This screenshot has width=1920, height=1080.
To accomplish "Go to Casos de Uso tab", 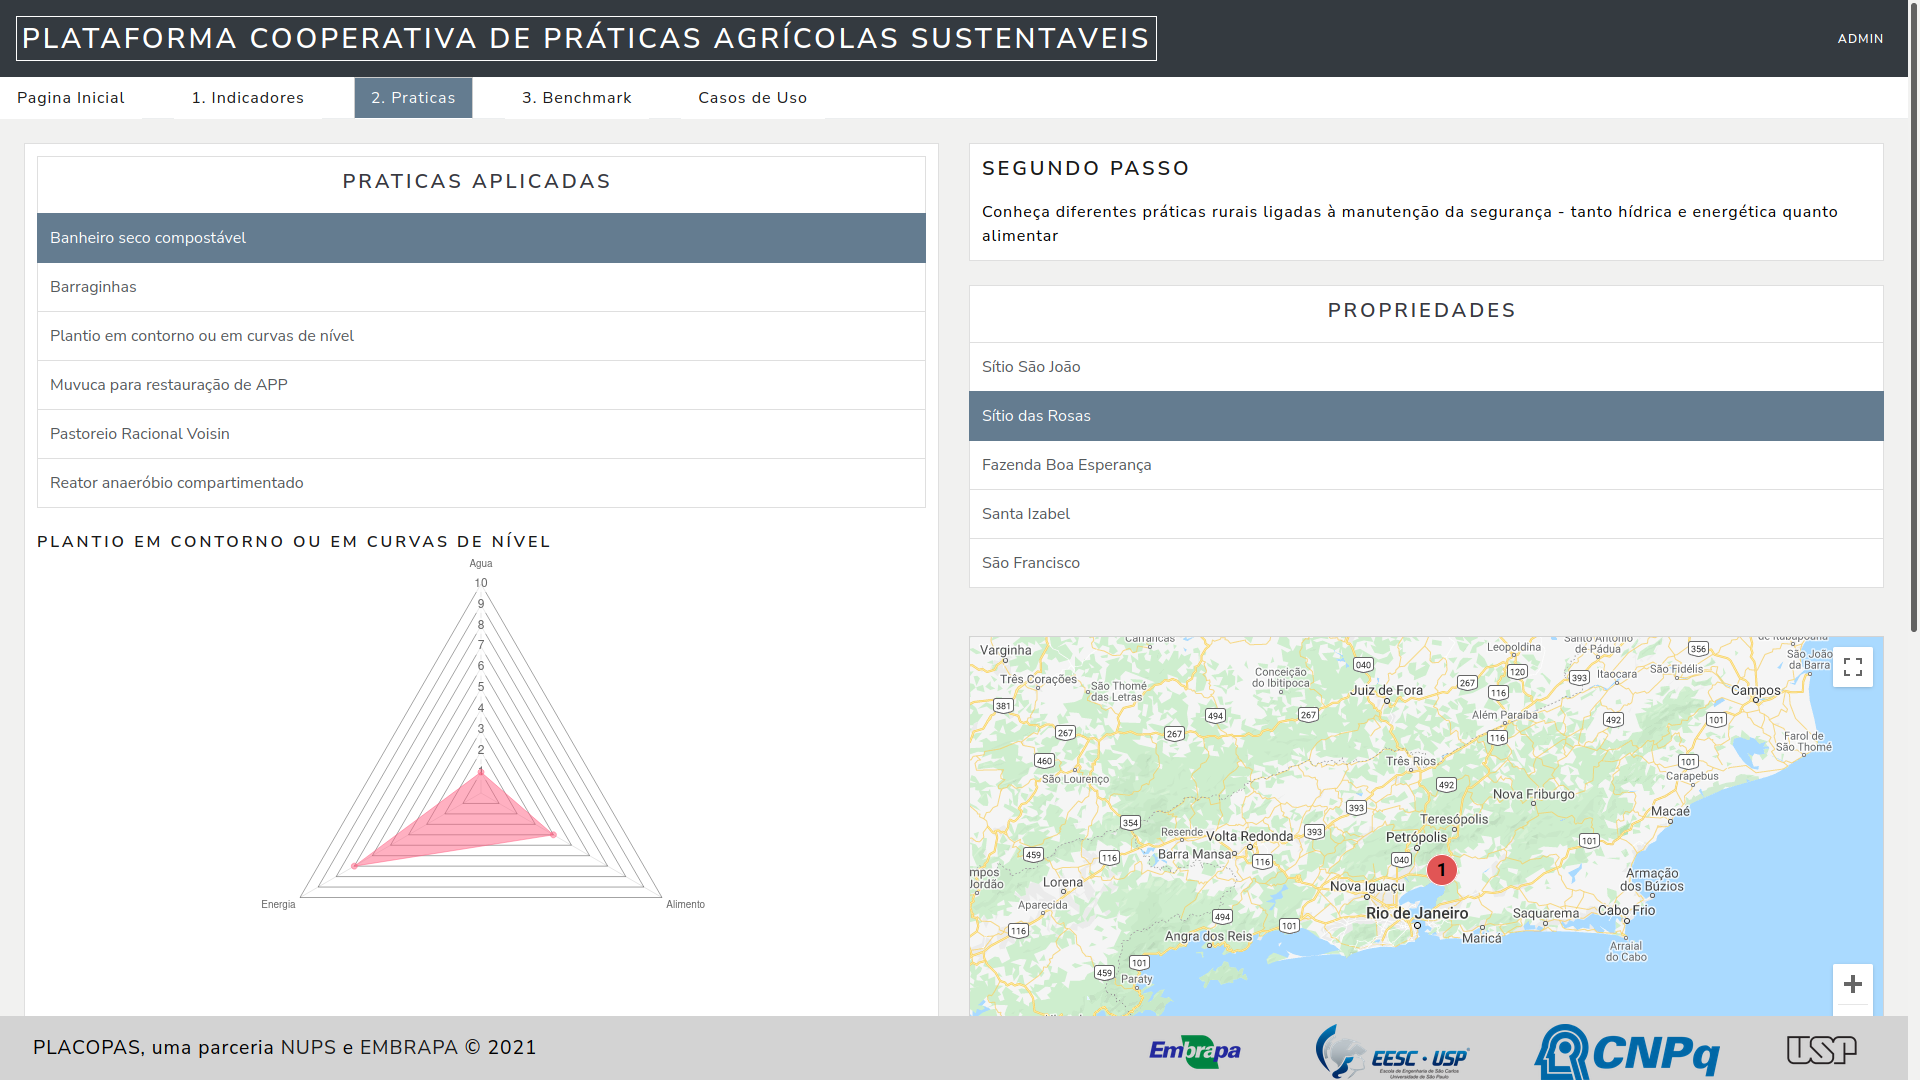I will [x=752, y=98].
